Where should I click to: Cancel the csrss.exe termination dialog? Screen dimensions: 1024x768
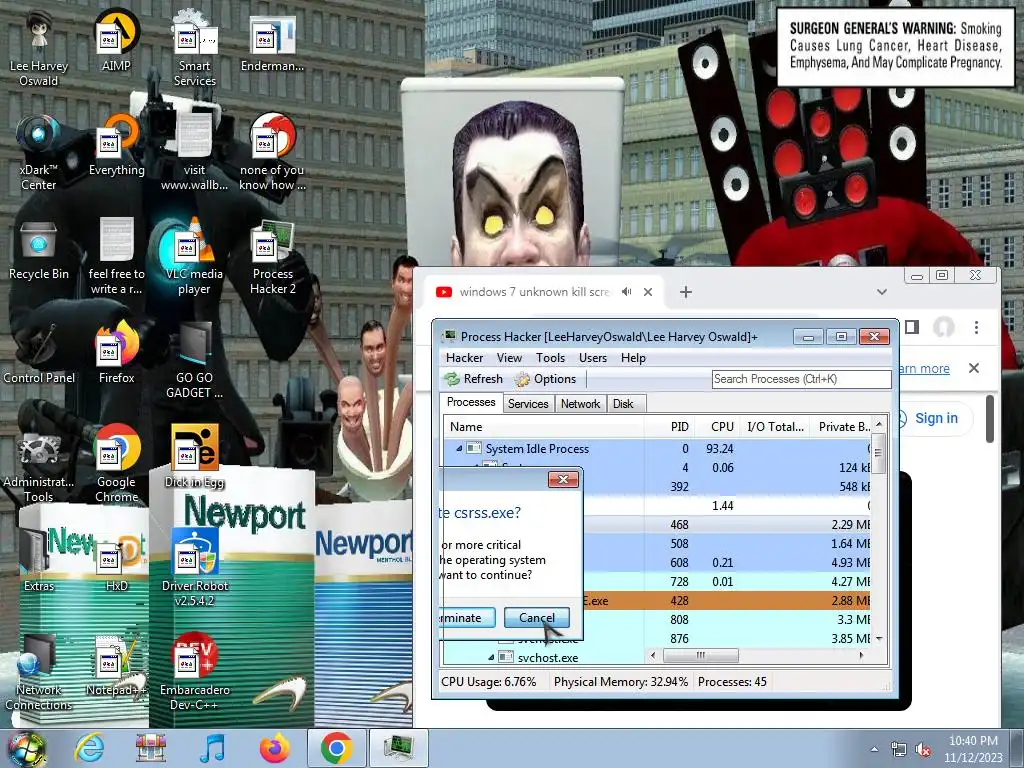tap(537, 618)
